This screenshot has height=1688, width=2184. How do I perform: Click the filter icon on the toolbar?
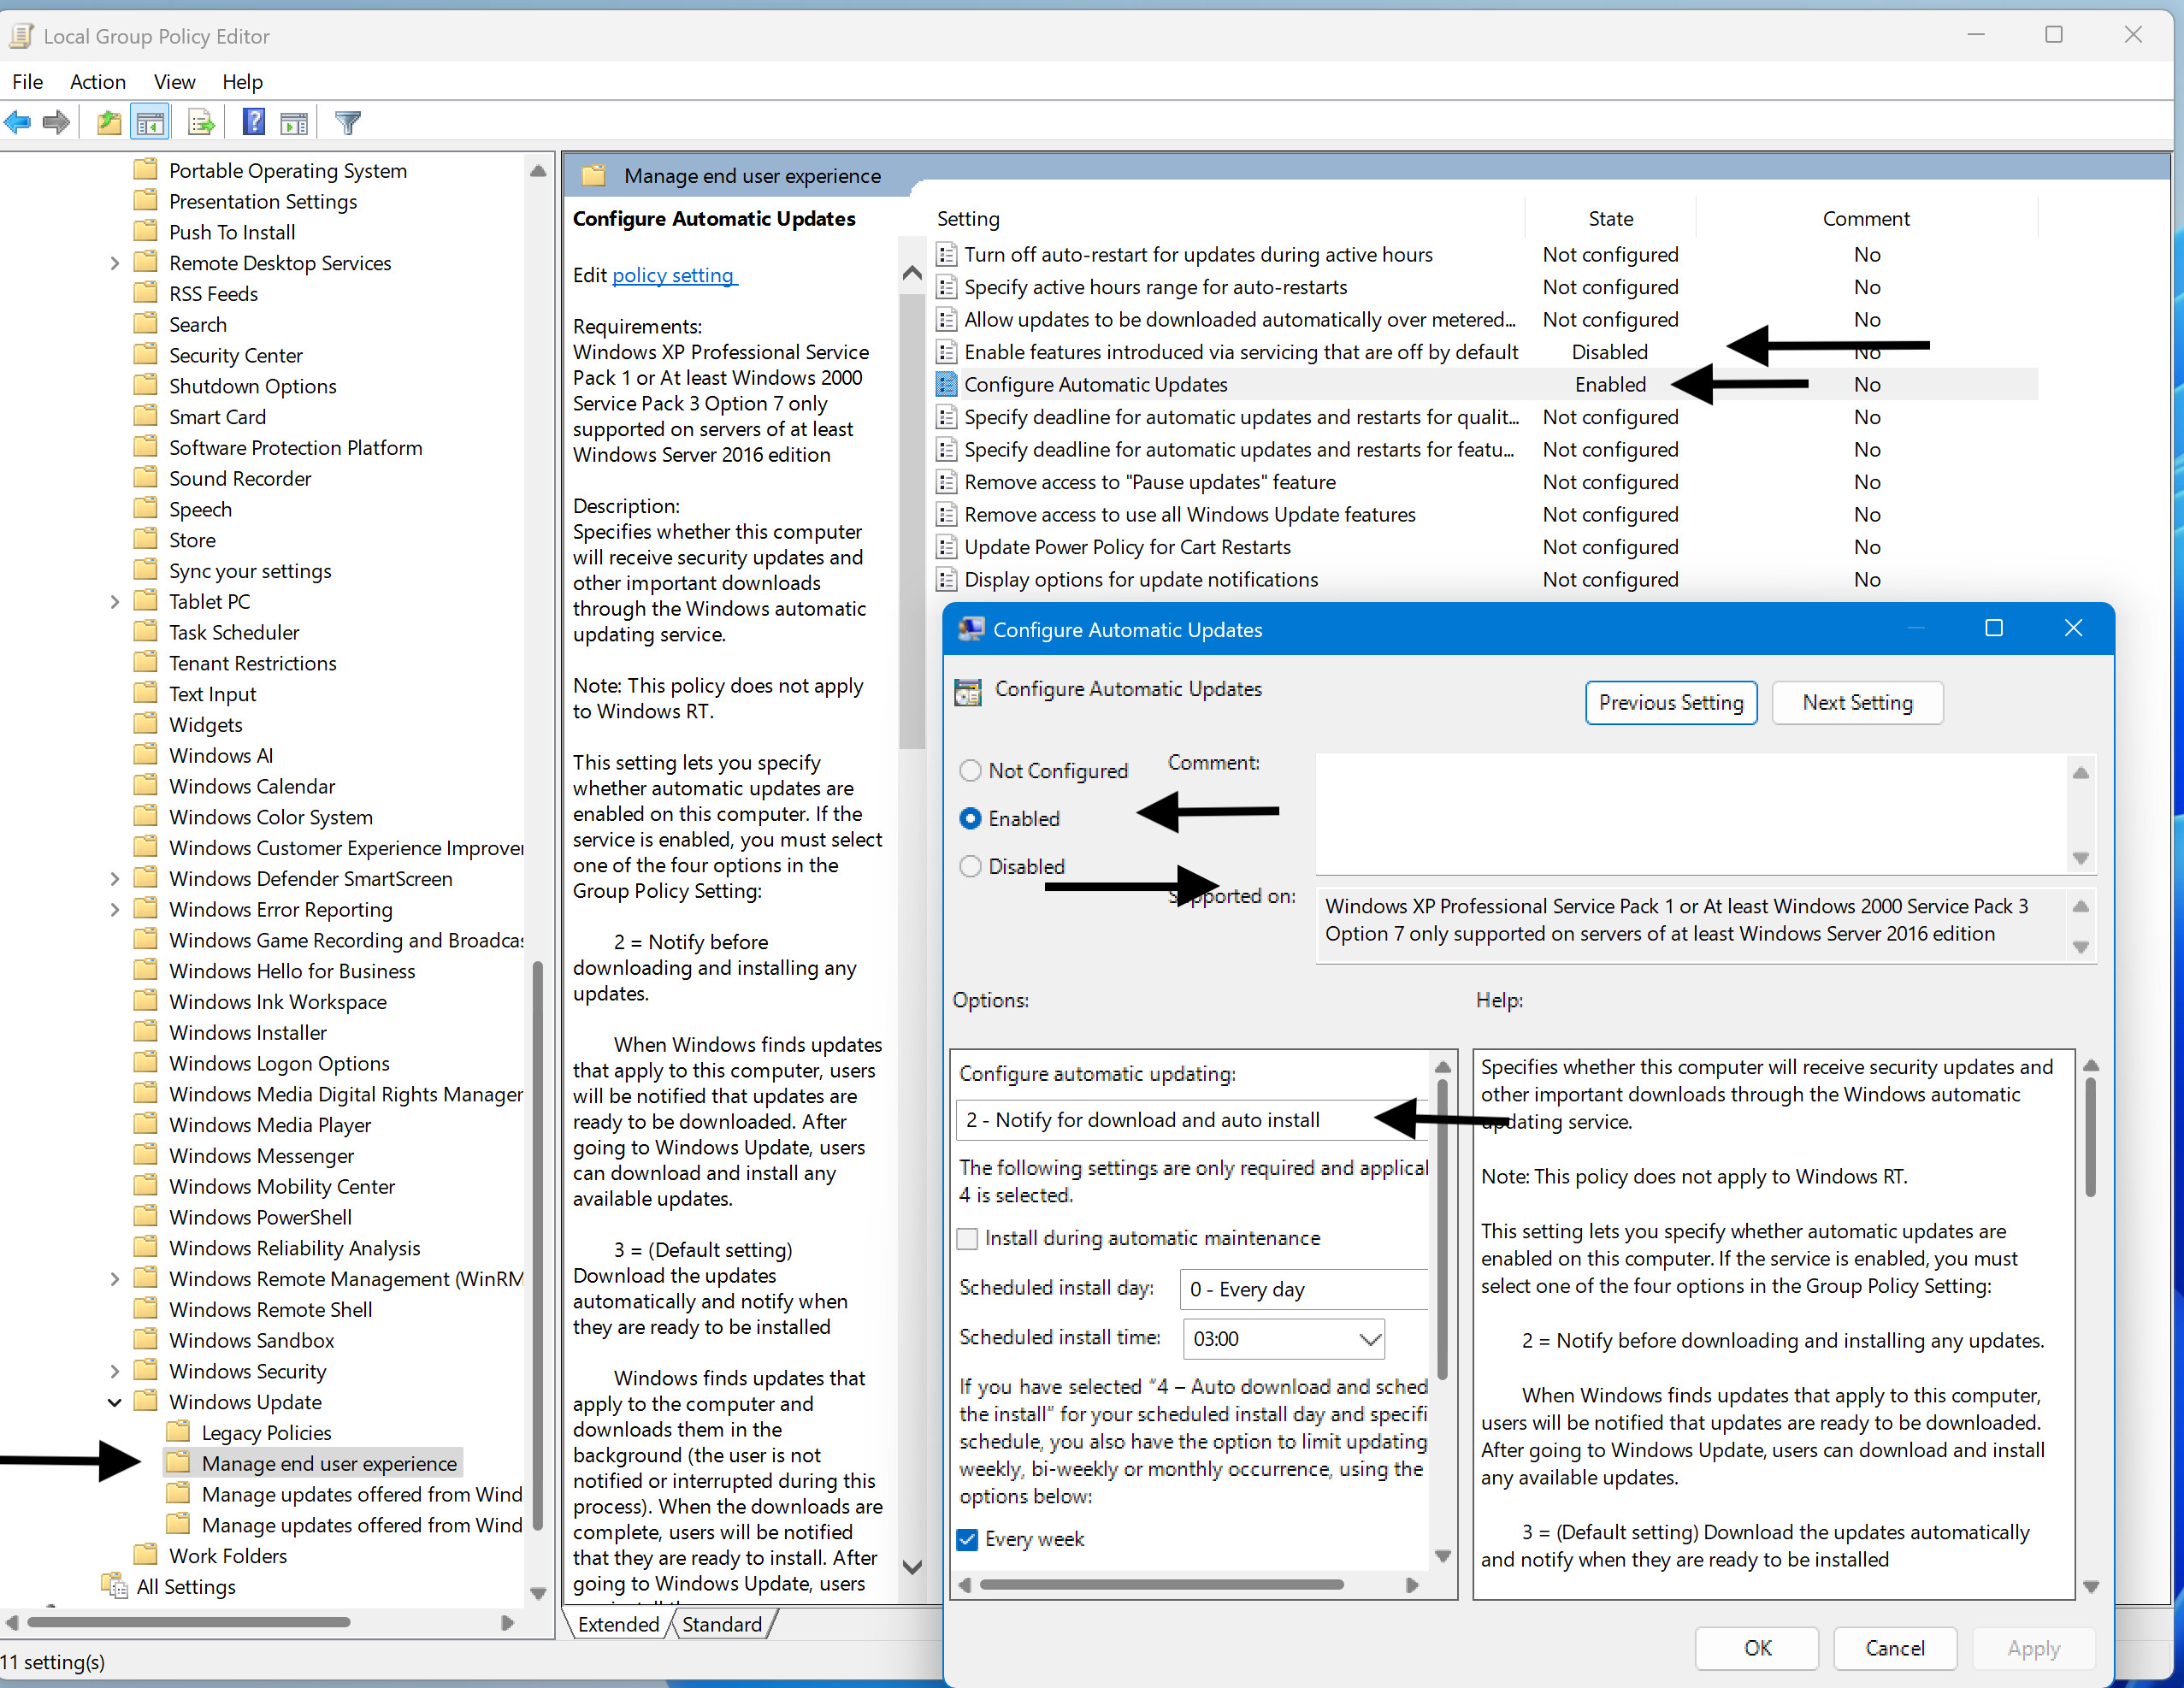click(x=346, y=121)
